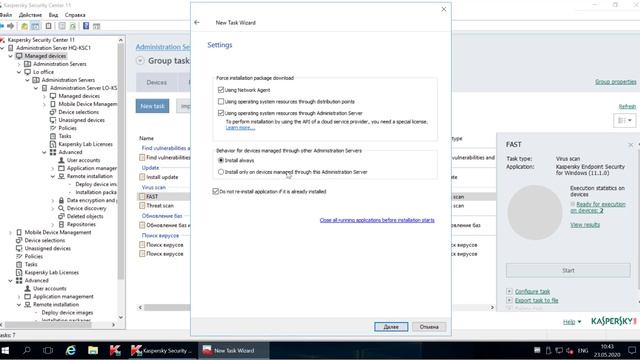
Task: Select Install only on devices managed through this server
Action: coord(221,172)
